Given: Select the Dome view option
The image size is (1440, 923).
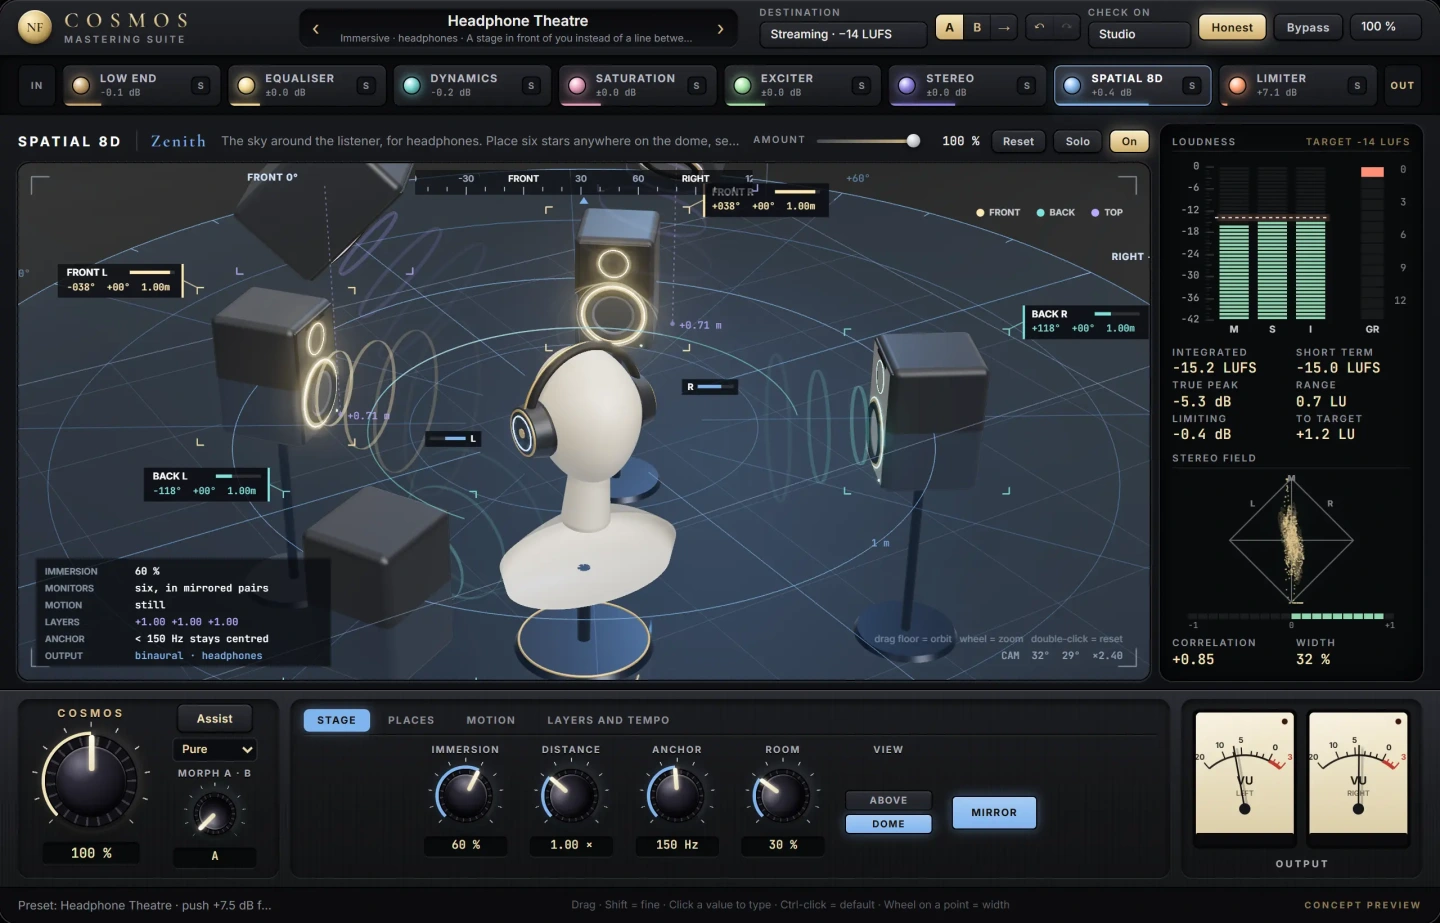Looking at the screenshot, I should point(888,824).
